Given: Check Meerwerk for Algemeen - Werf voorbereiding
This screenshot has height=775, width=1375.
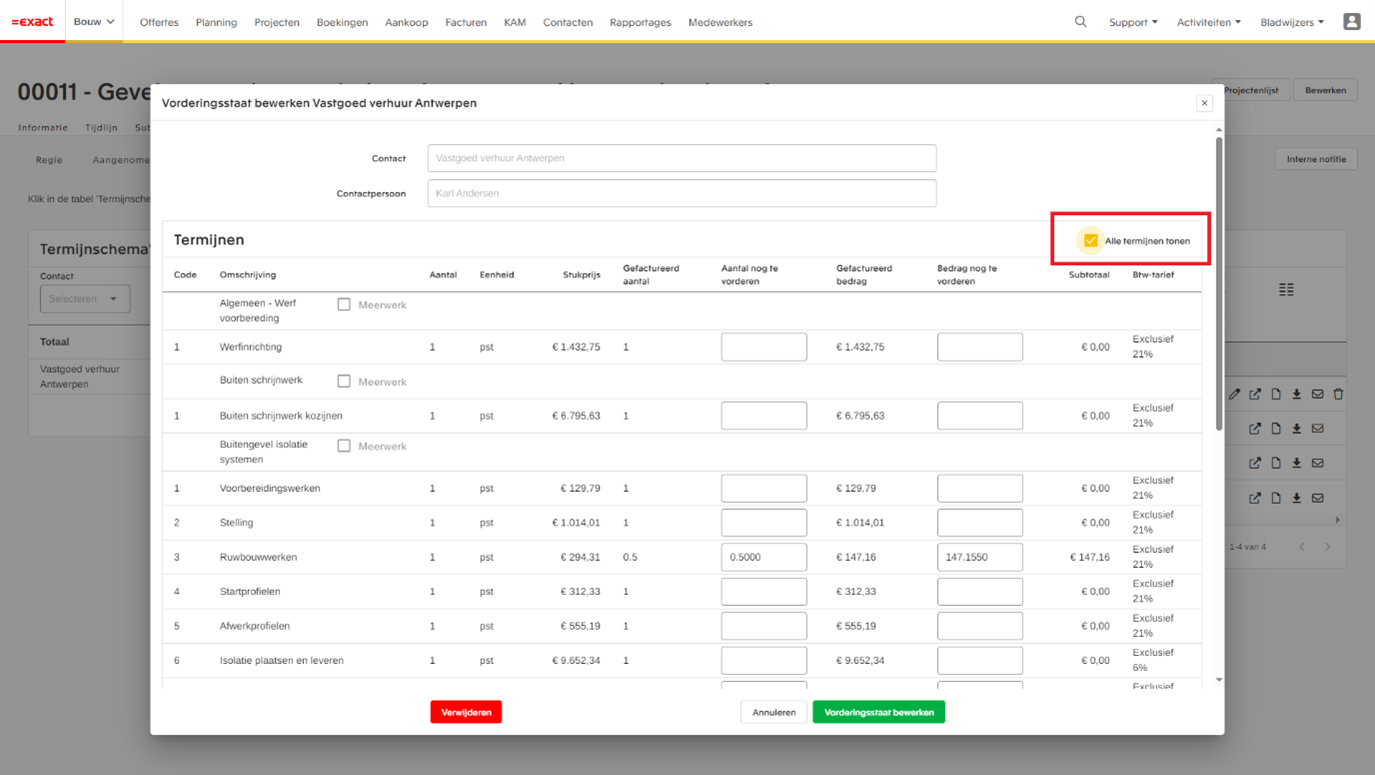Looking at the screenshot, I should click(x=344, y=304).
